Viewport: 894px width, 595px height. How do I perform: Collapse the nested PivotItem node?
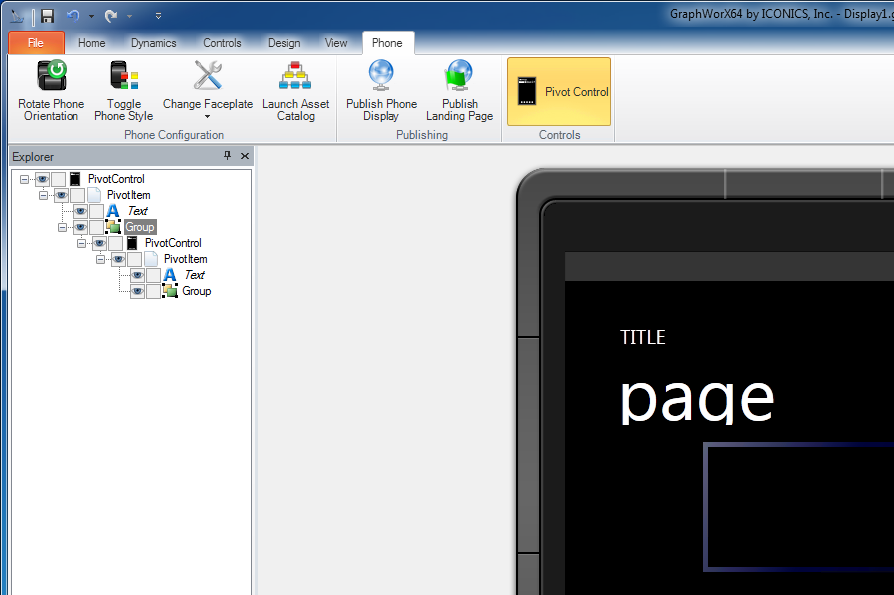coord(100,260)
